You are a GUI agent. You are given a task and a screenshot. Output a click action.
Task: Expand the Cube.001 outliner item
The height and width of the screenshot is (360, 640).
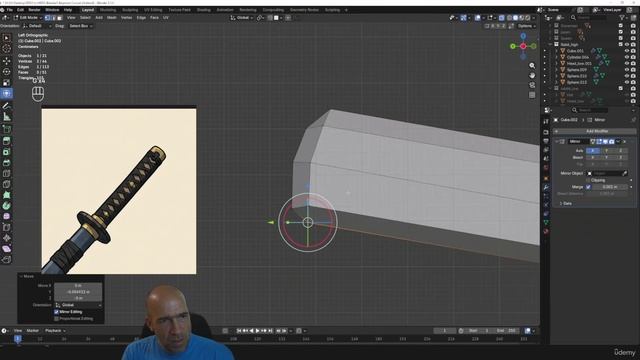(556, 51)
